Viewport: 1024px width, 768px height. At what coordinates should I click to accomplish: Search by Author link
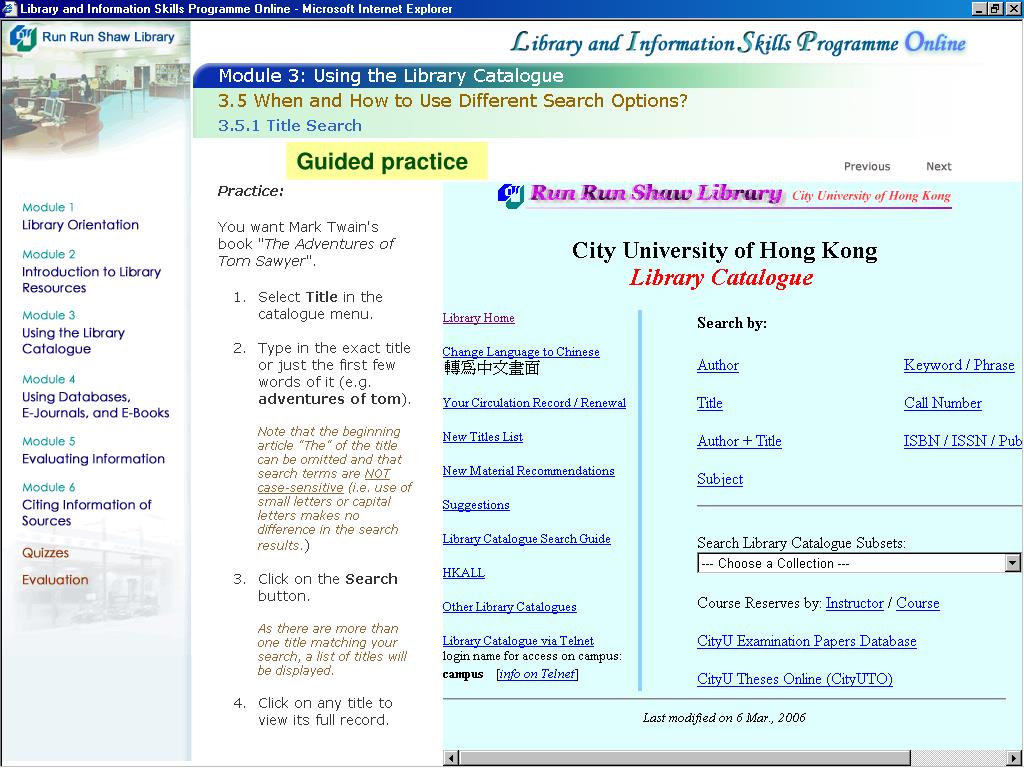[x=718, y=365]
